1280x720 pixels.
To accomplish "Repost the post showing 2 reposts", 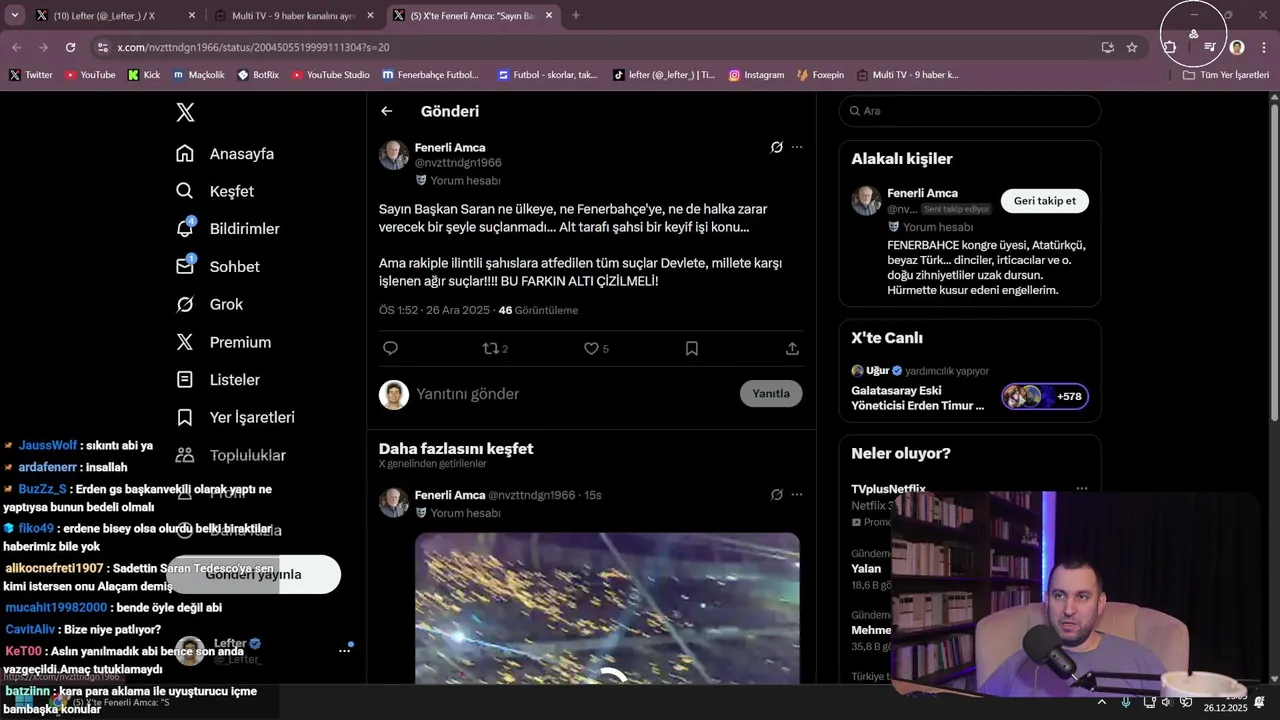I will pyautogui.click(x=495, y=348).
